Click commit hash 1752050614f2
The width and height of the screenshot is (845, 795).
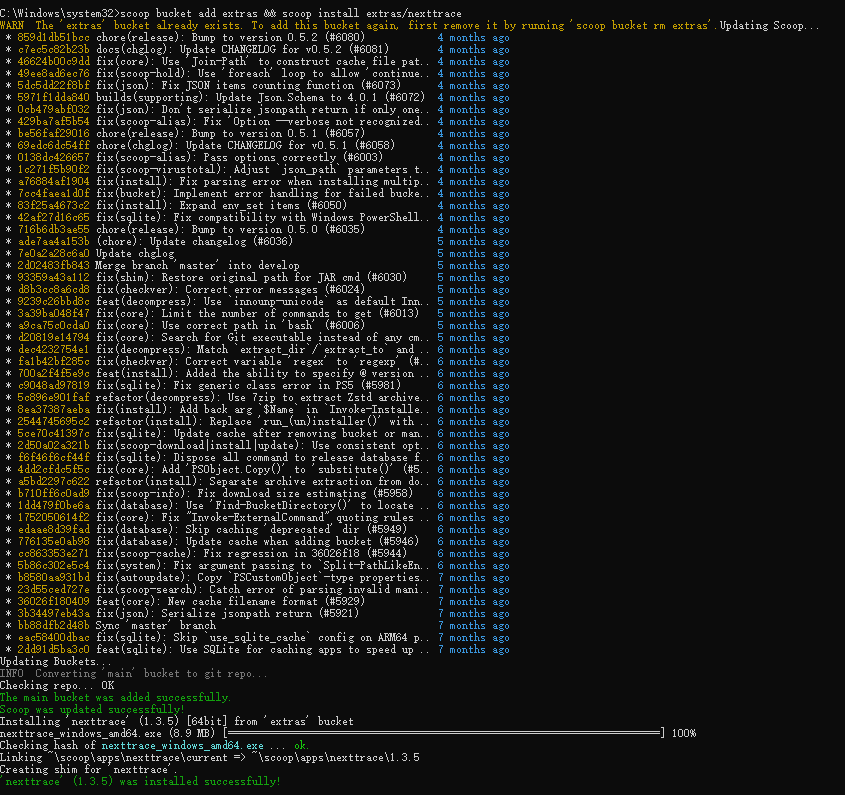tap(53, 517)
